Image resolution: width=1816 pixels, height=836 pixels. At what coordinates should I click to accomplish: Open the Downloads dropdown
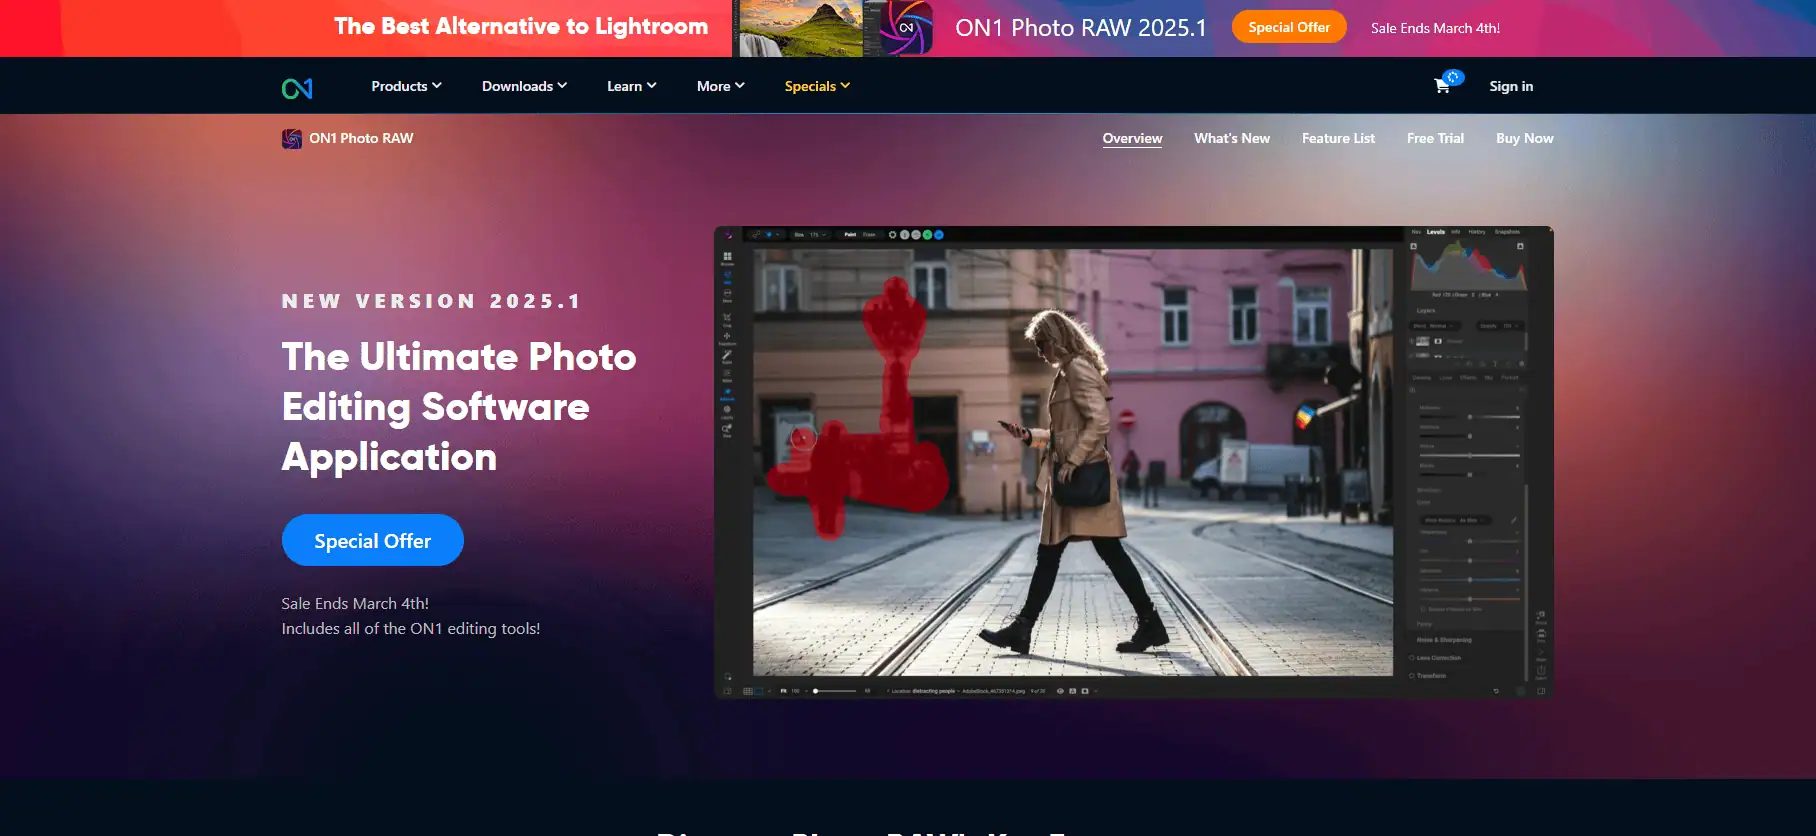(x=524, y=86)
